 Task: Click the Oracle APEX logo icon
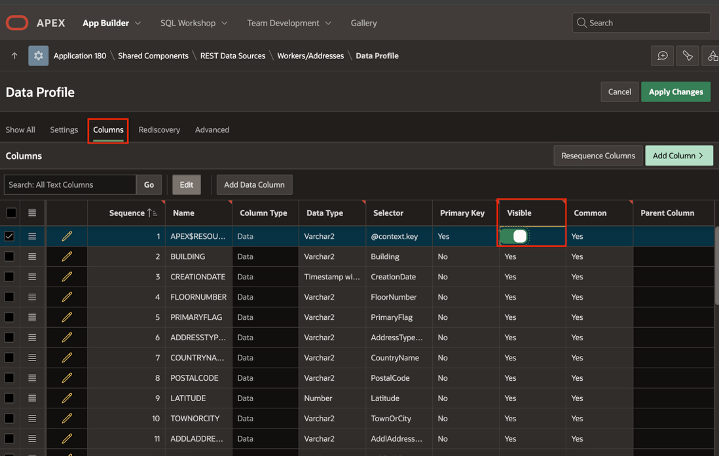tap(17, 22)
